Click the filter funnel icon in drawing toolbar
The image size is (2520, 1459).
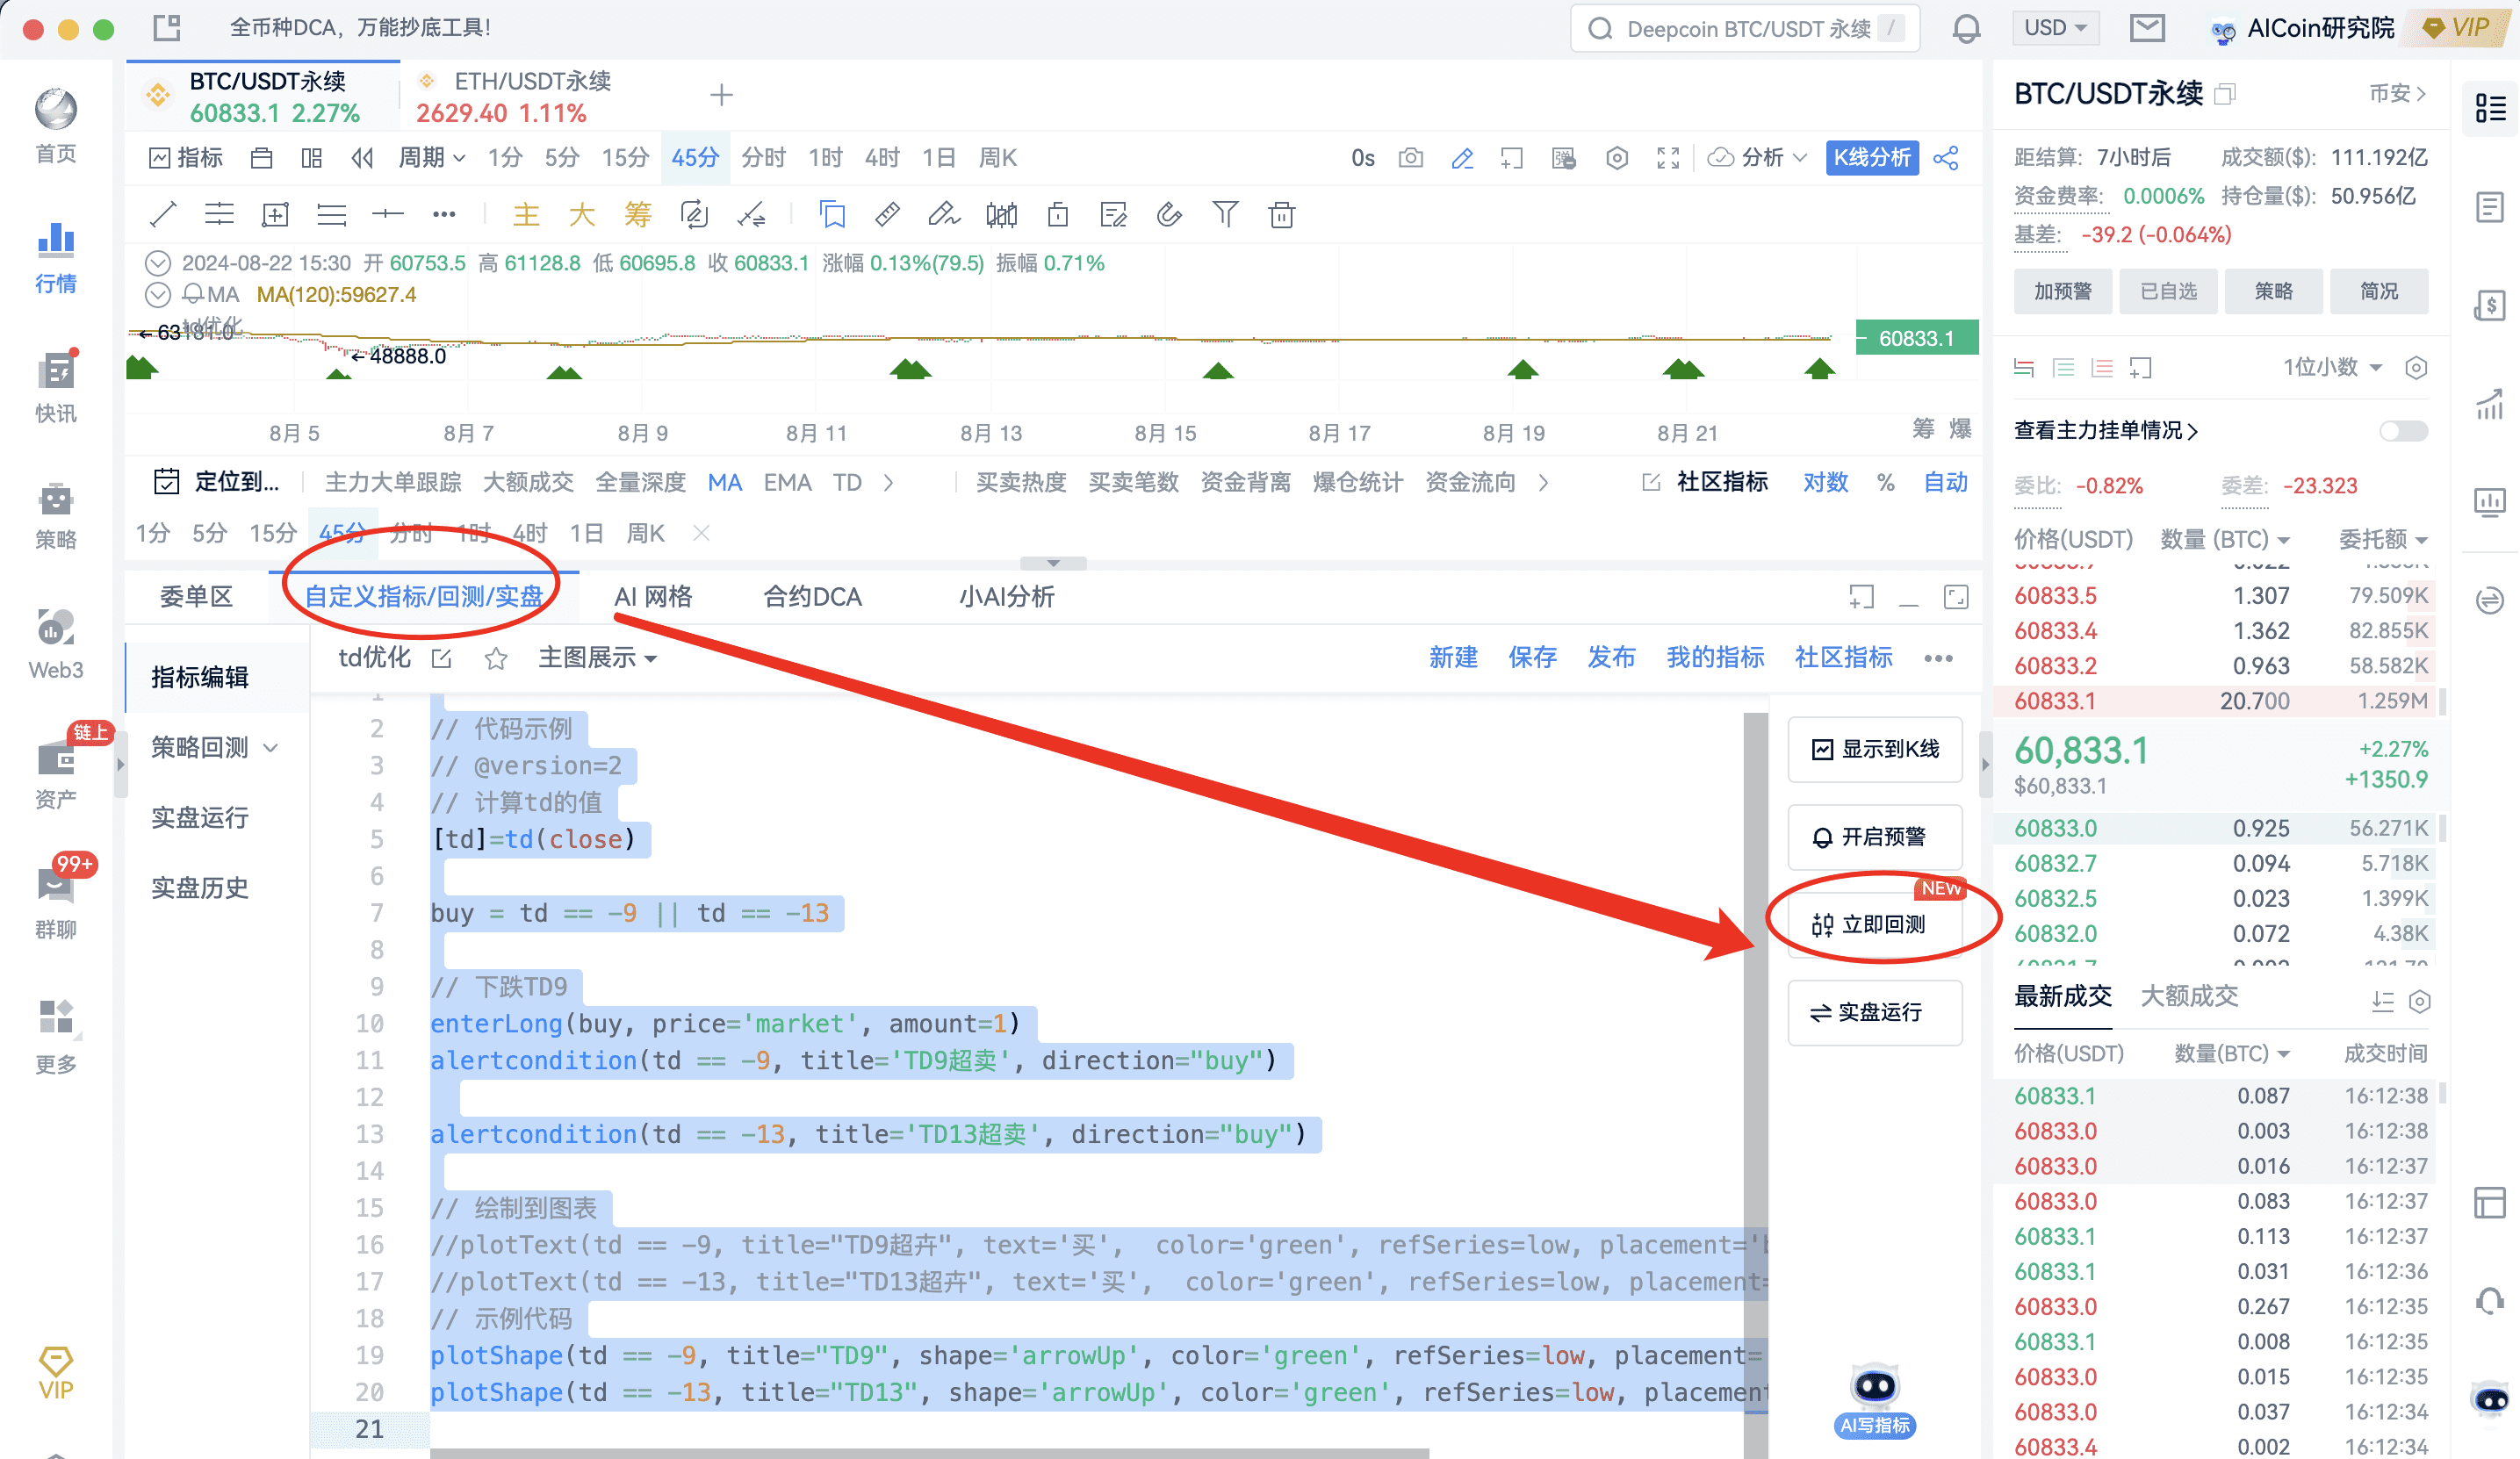pyautogui.click(x=1225, y=214)
